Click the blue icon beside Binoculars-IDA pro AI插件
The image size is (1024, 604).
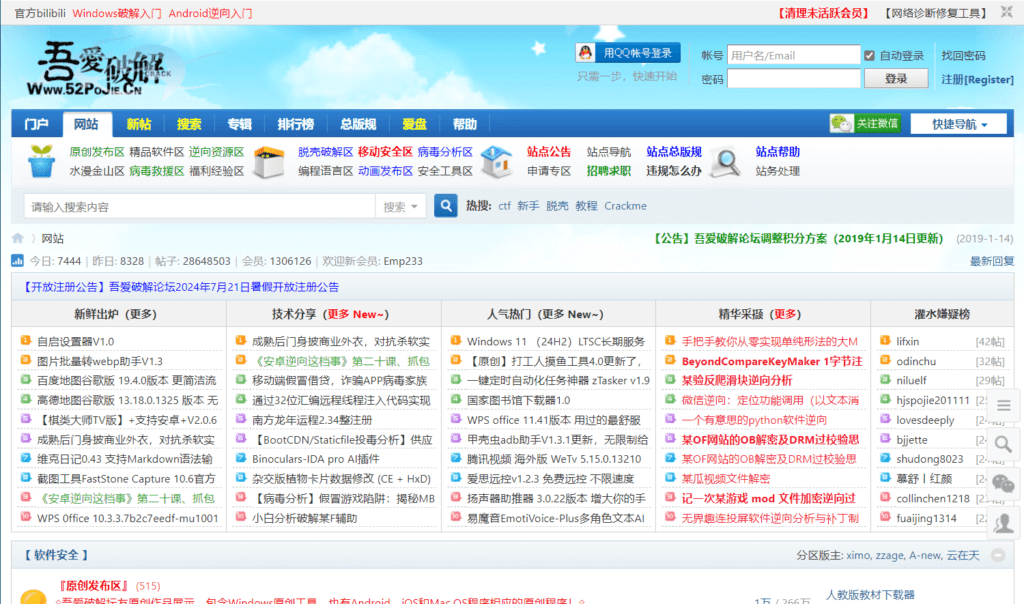coord(241,458)
